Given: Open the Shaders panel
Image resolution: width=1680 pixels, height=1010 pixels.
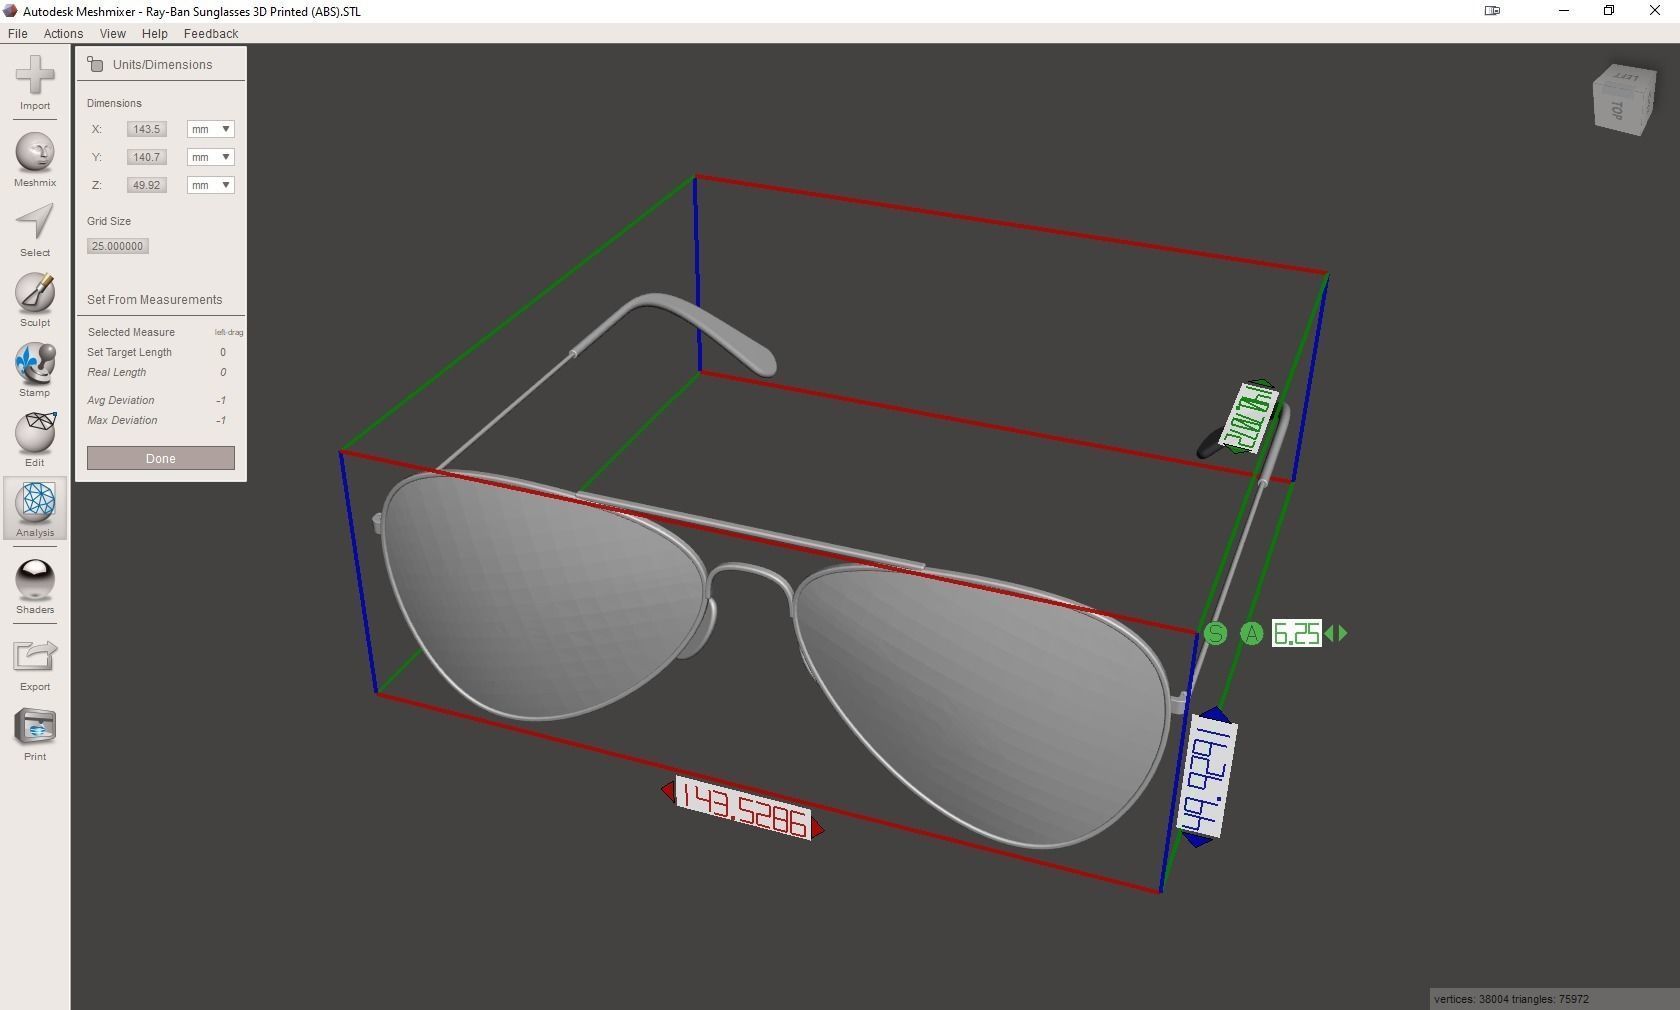Looking at the screenshot, I should 35,586.
